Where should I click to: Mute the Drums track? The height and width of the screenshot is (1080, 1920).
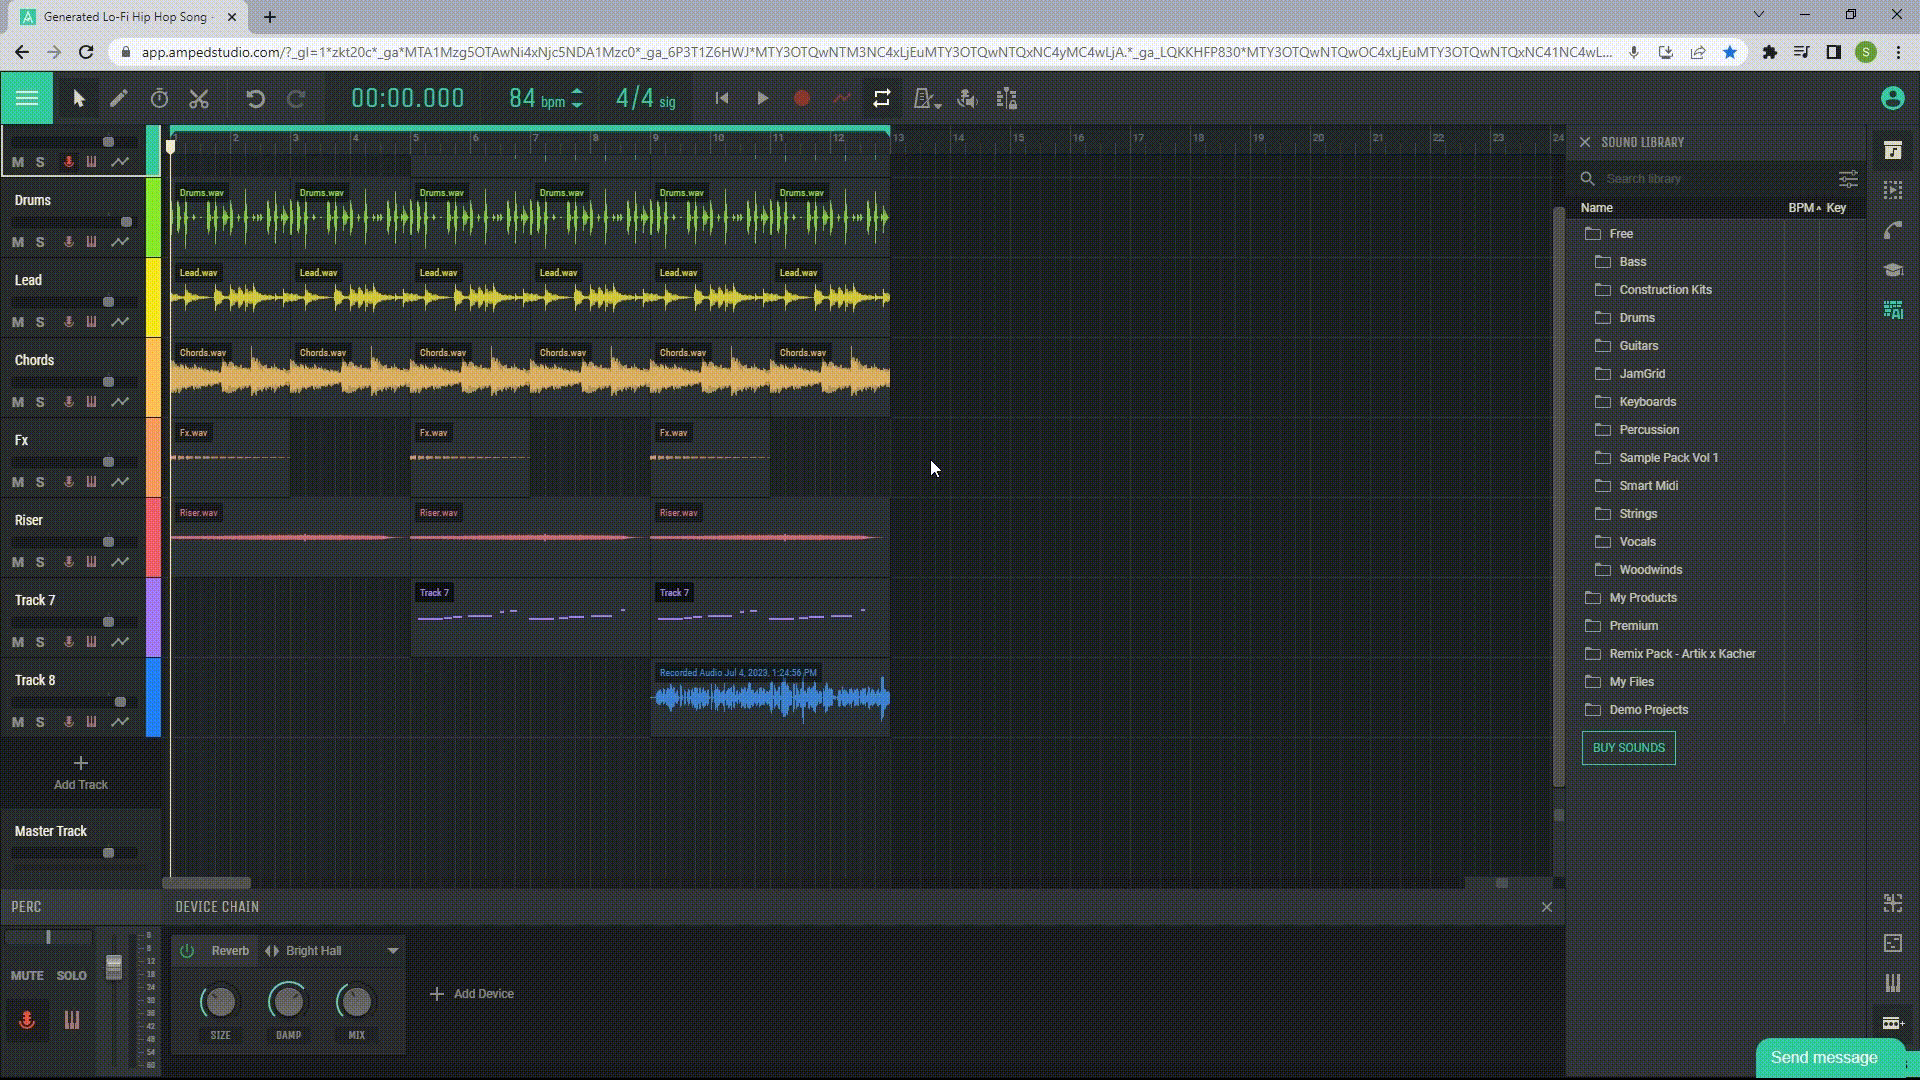[x=17, y=241]
